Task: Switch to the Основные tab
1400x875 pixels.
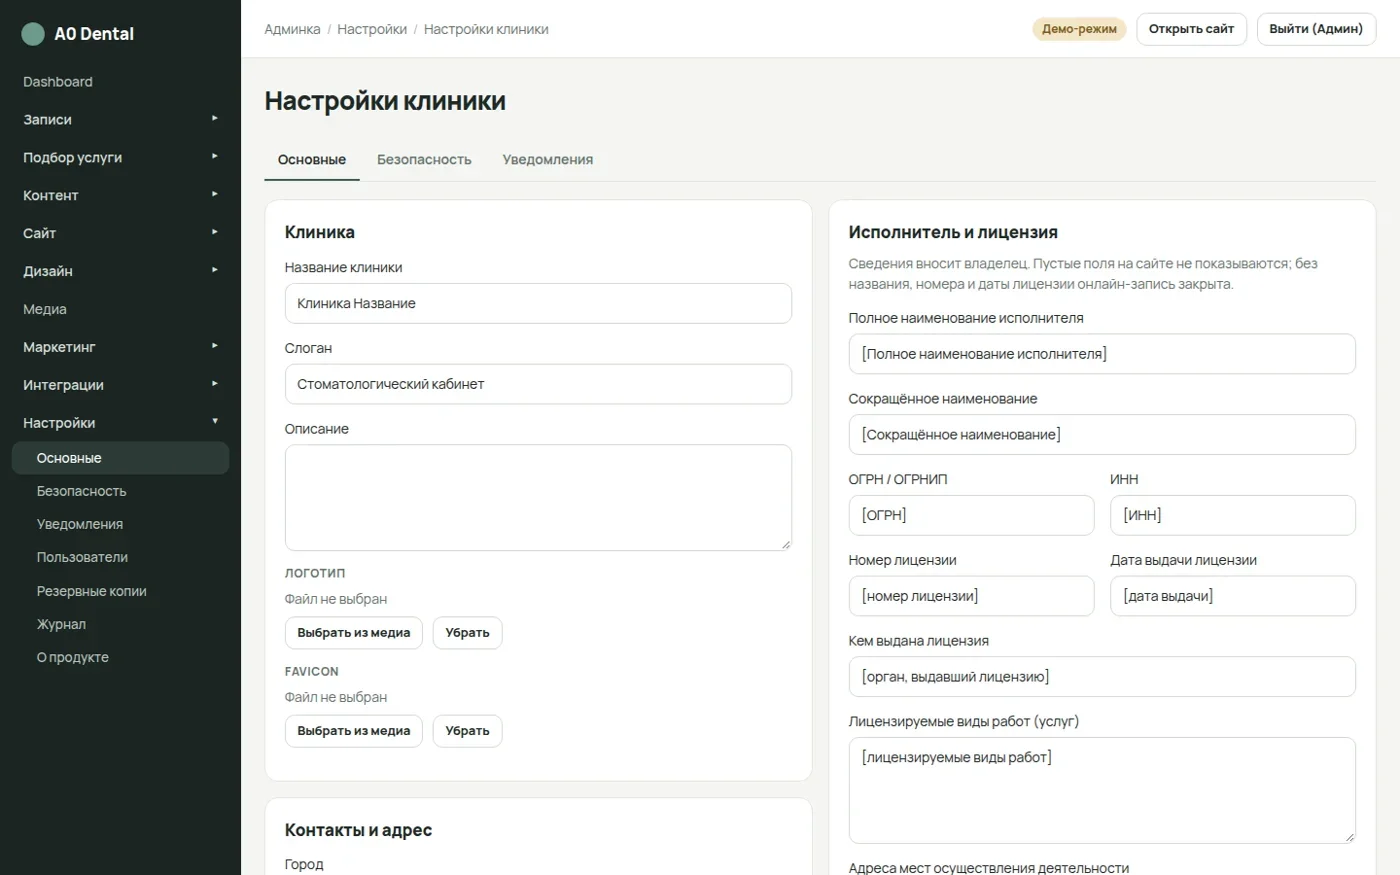Action: 312,160
